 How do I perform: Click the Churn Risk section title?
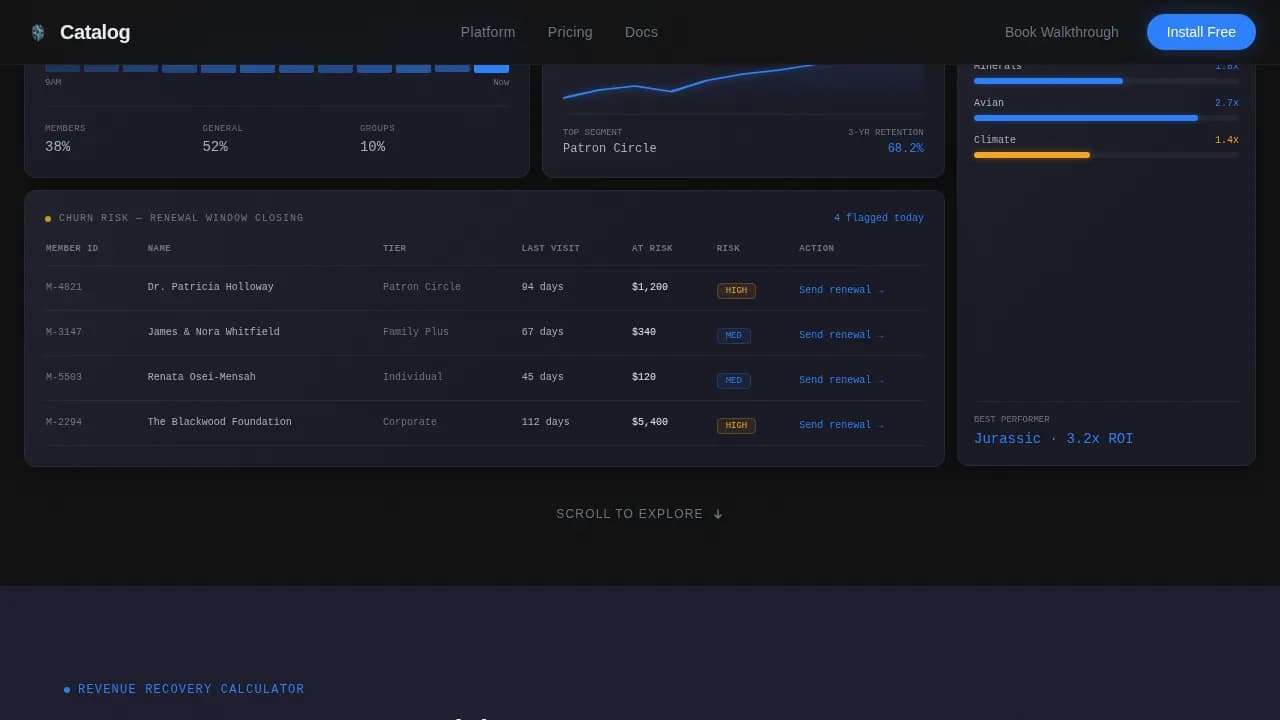[x=181, y=218]
